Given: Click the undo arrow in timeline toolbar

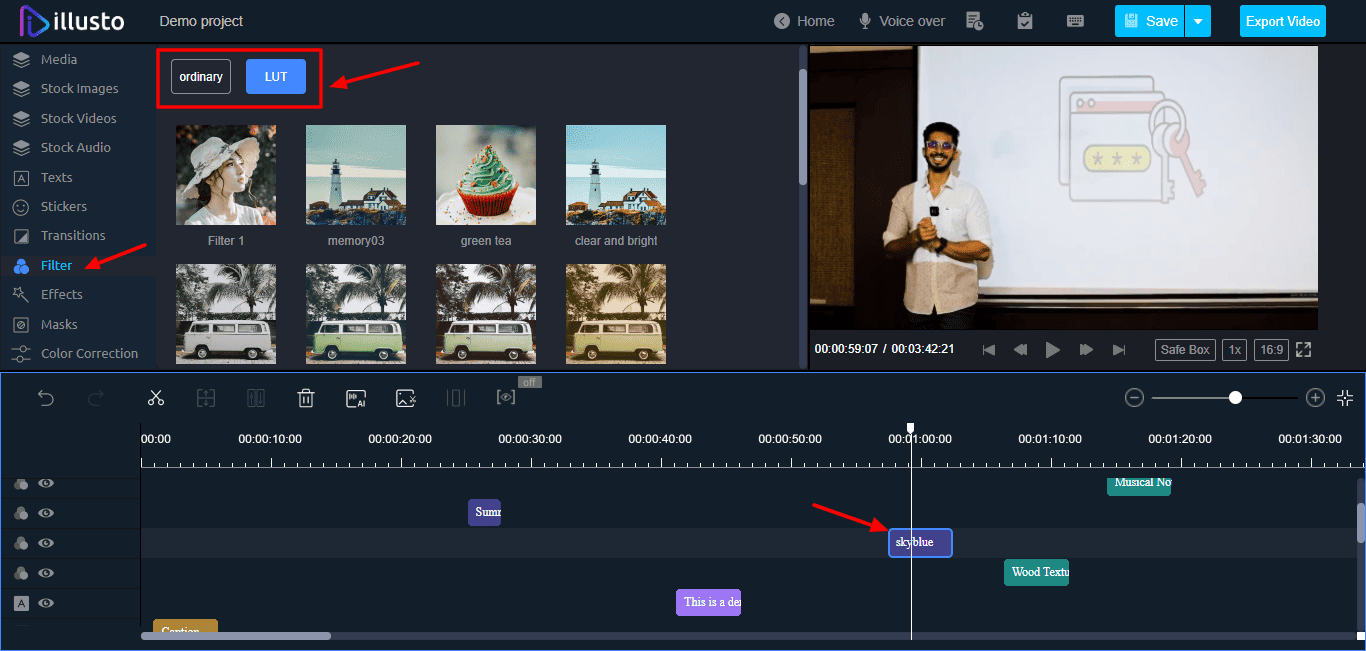Looking at the screenshot, I should [46, 398].
